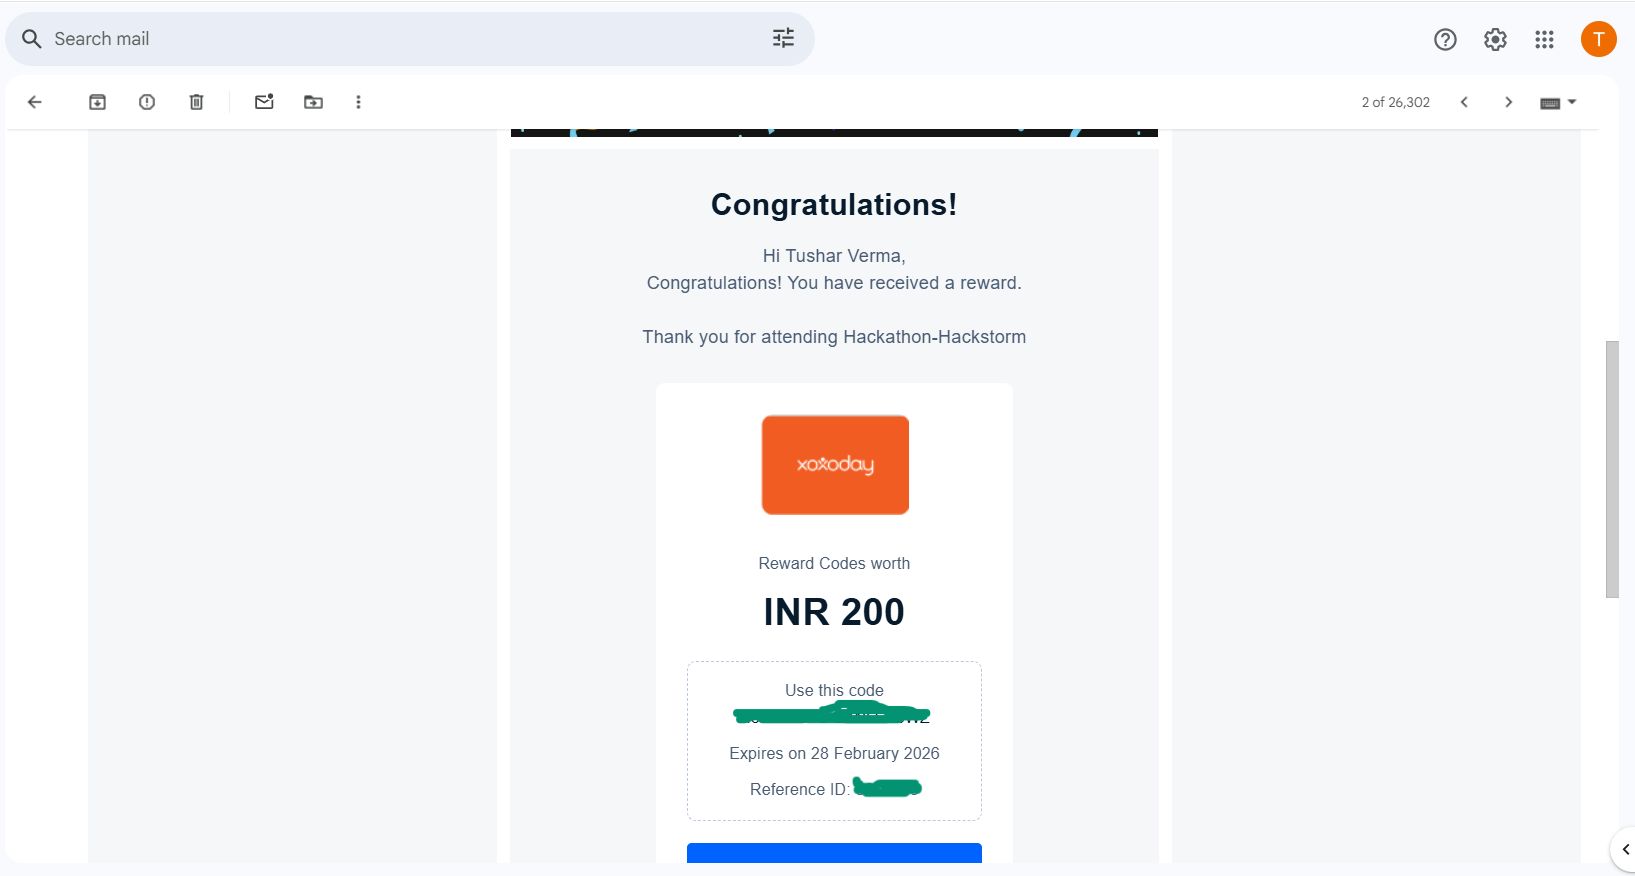The width and height of the screenshot is (1635, 876).
Task: Archive this email
Action: (97, 102)
